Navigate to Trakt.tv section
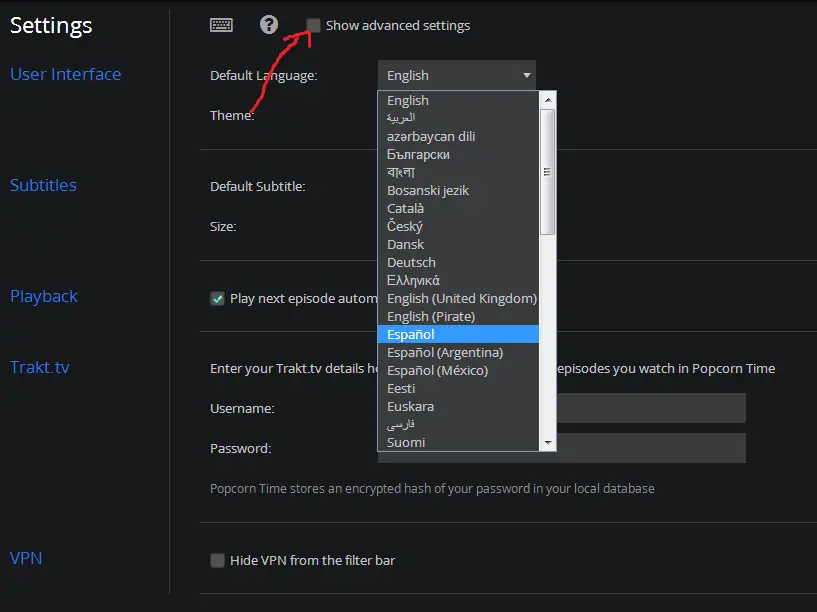The image size is (817, 612). [40, 367]
